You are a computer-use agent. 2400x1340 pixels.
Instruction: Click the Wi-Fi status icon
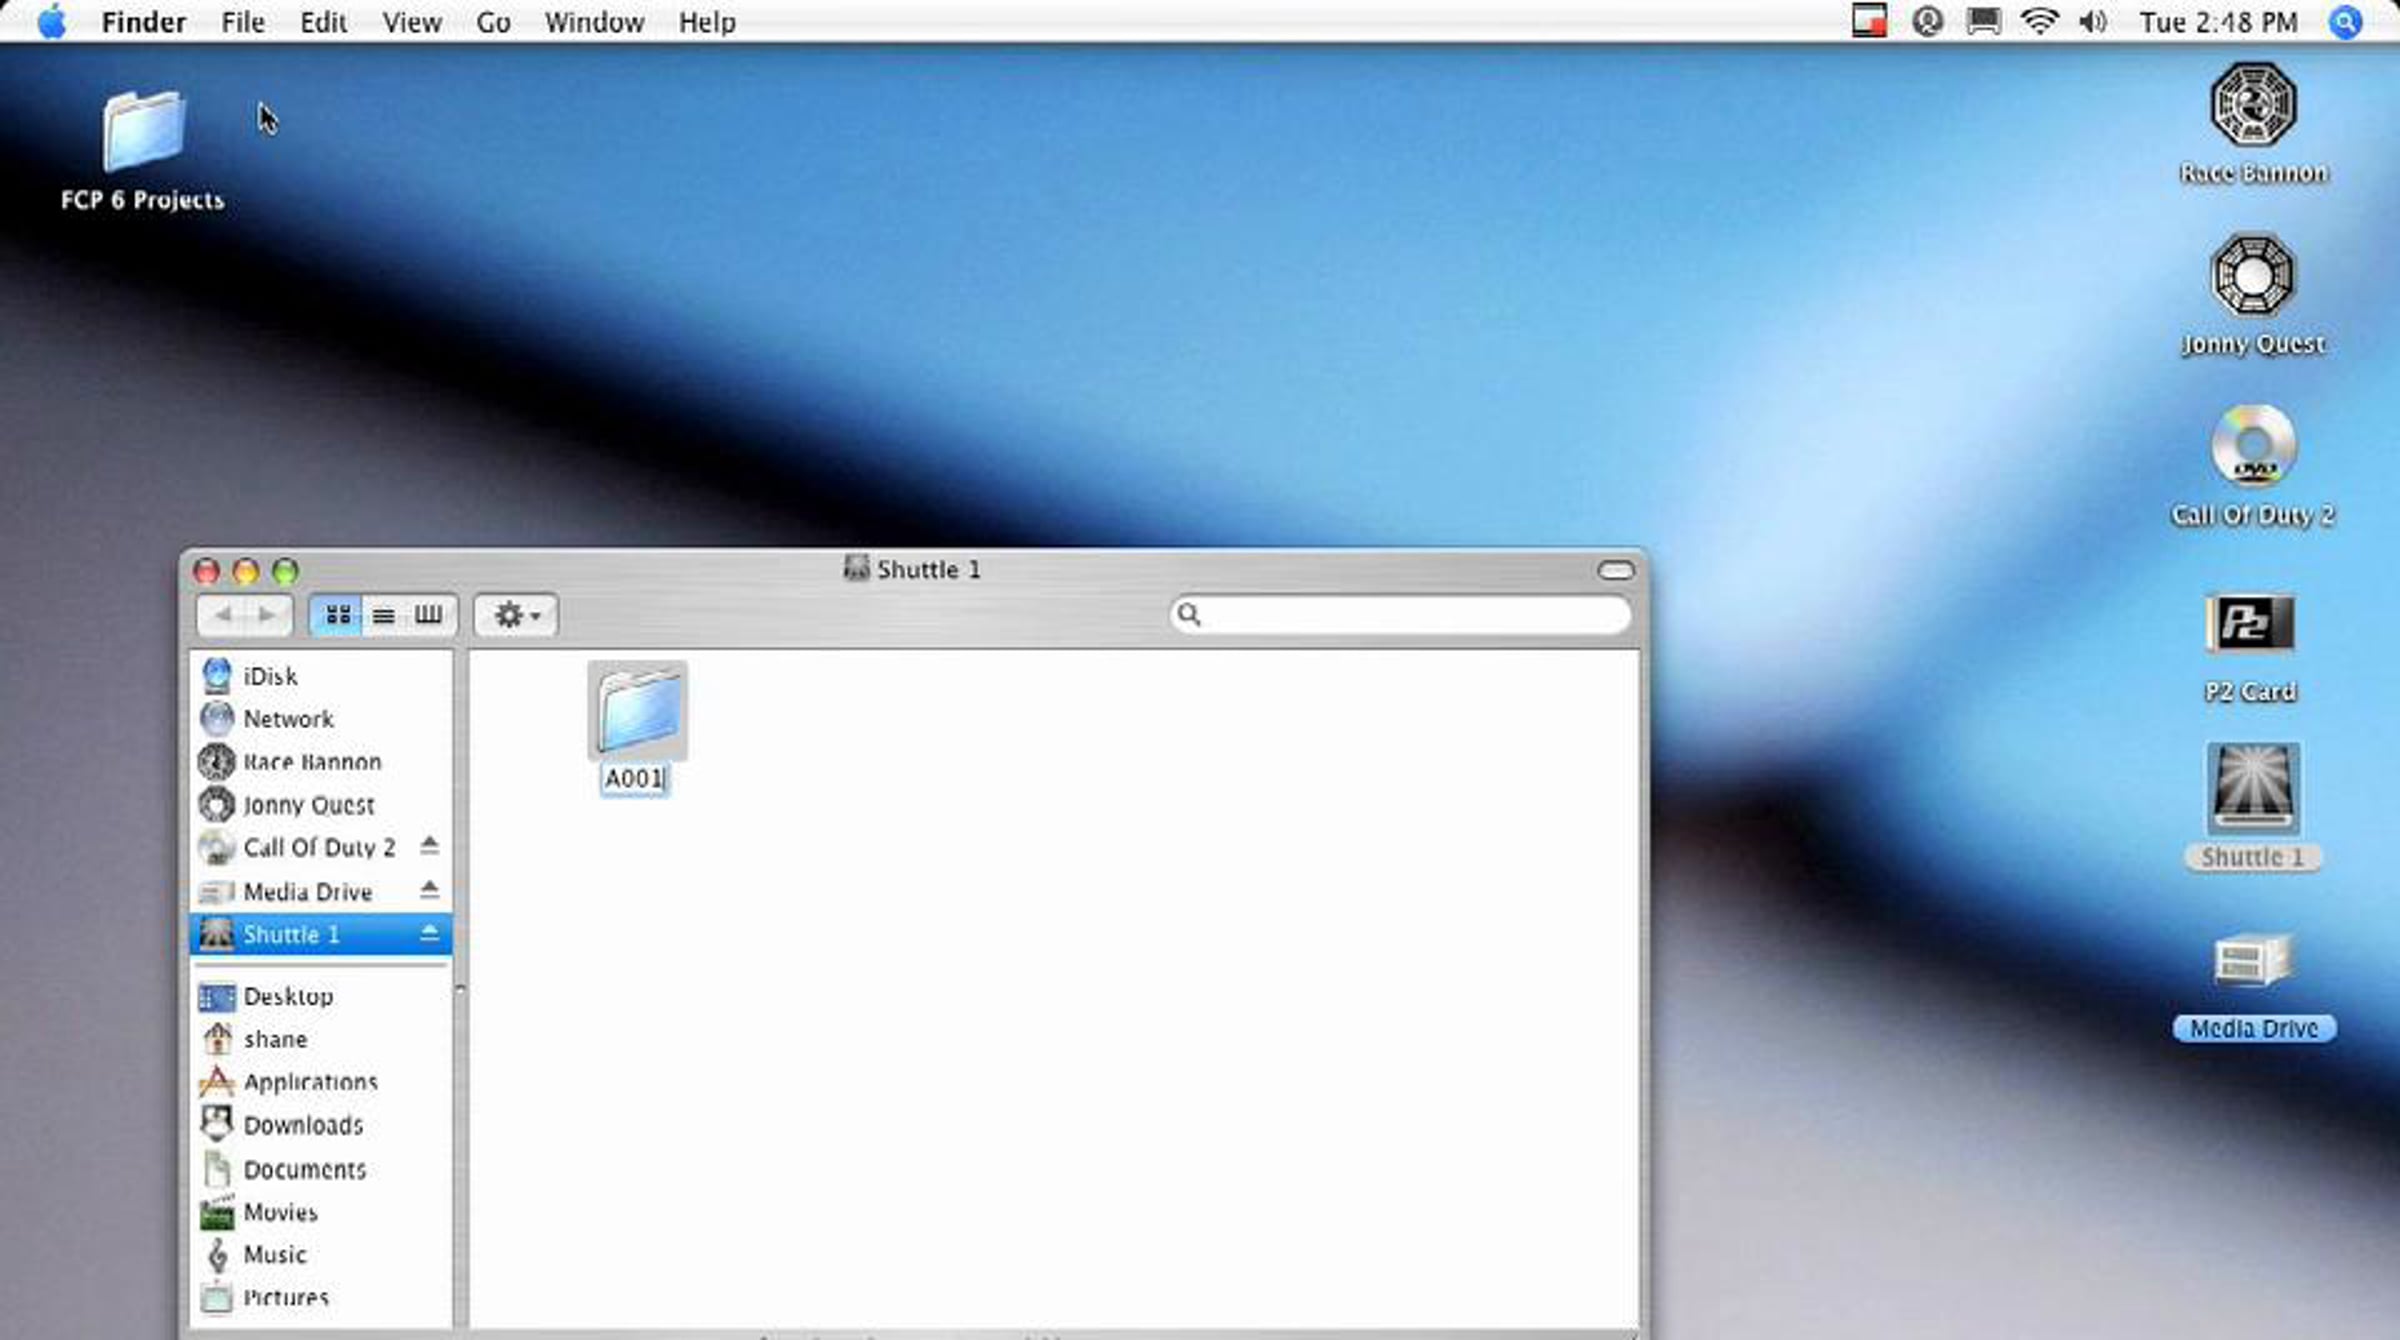point(2038,22)
